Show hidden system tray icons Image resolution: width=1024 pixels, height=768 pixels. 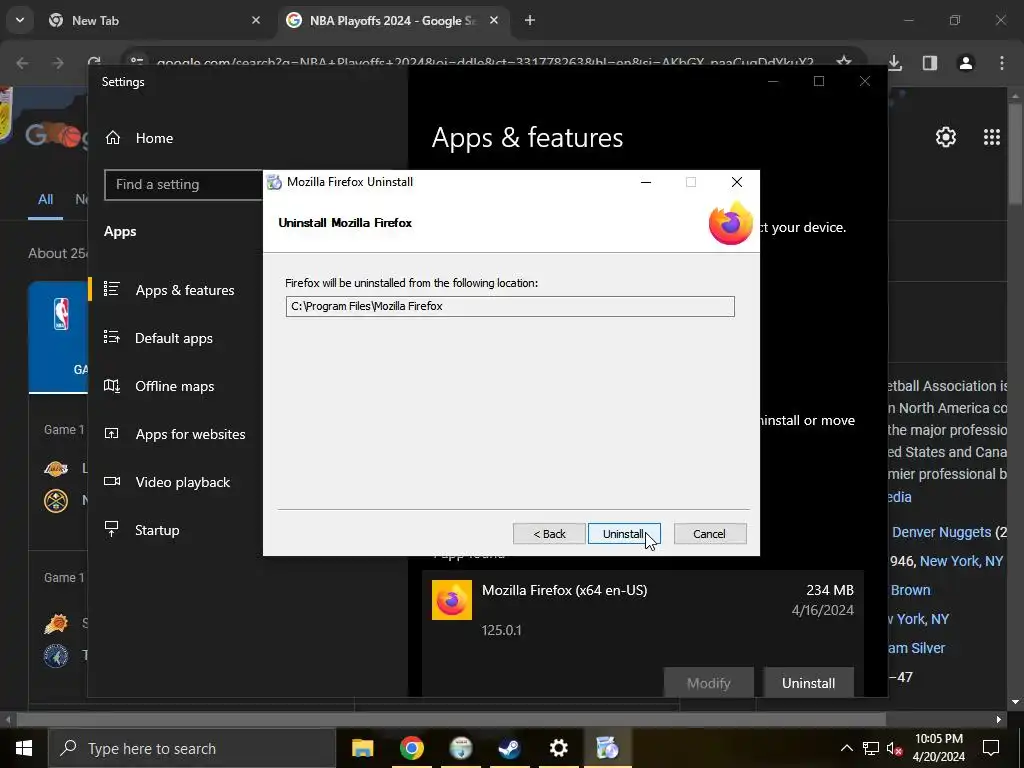coord(846,748)
